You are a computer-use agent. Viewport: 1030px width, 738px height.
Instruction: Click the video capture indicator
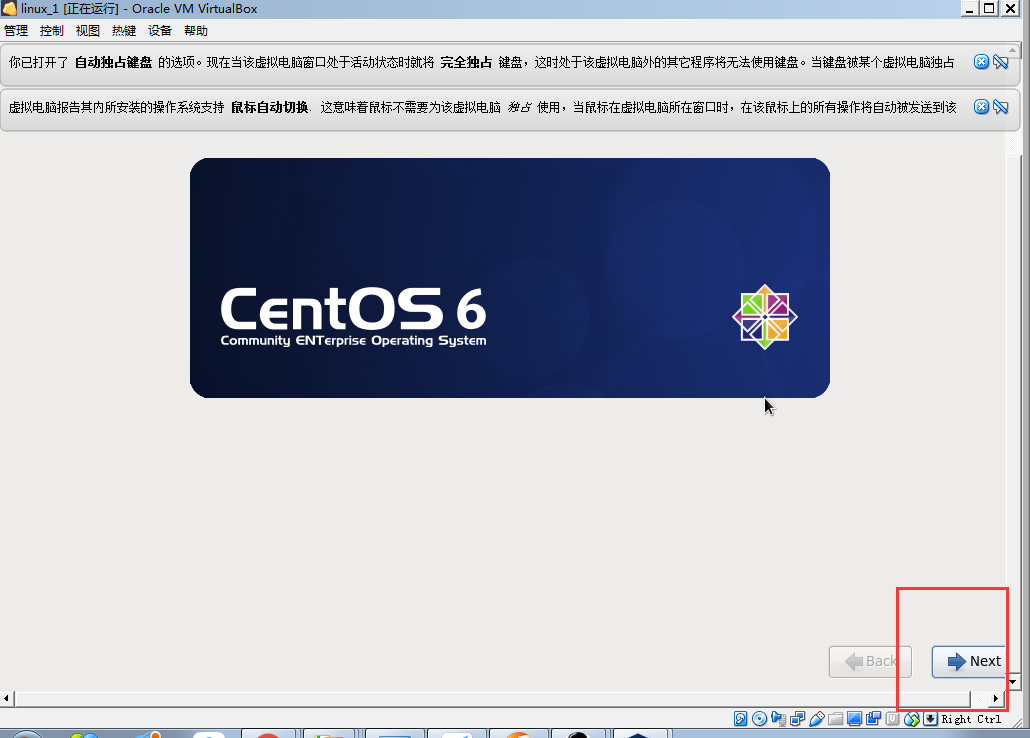(x=873, y=718)
